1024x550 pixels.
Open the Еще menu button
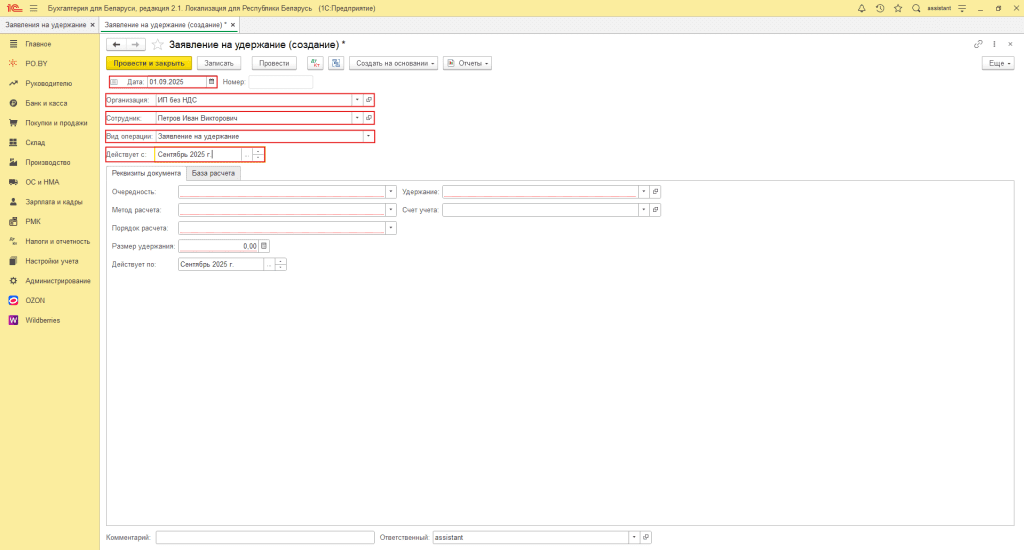coord(999,63)
